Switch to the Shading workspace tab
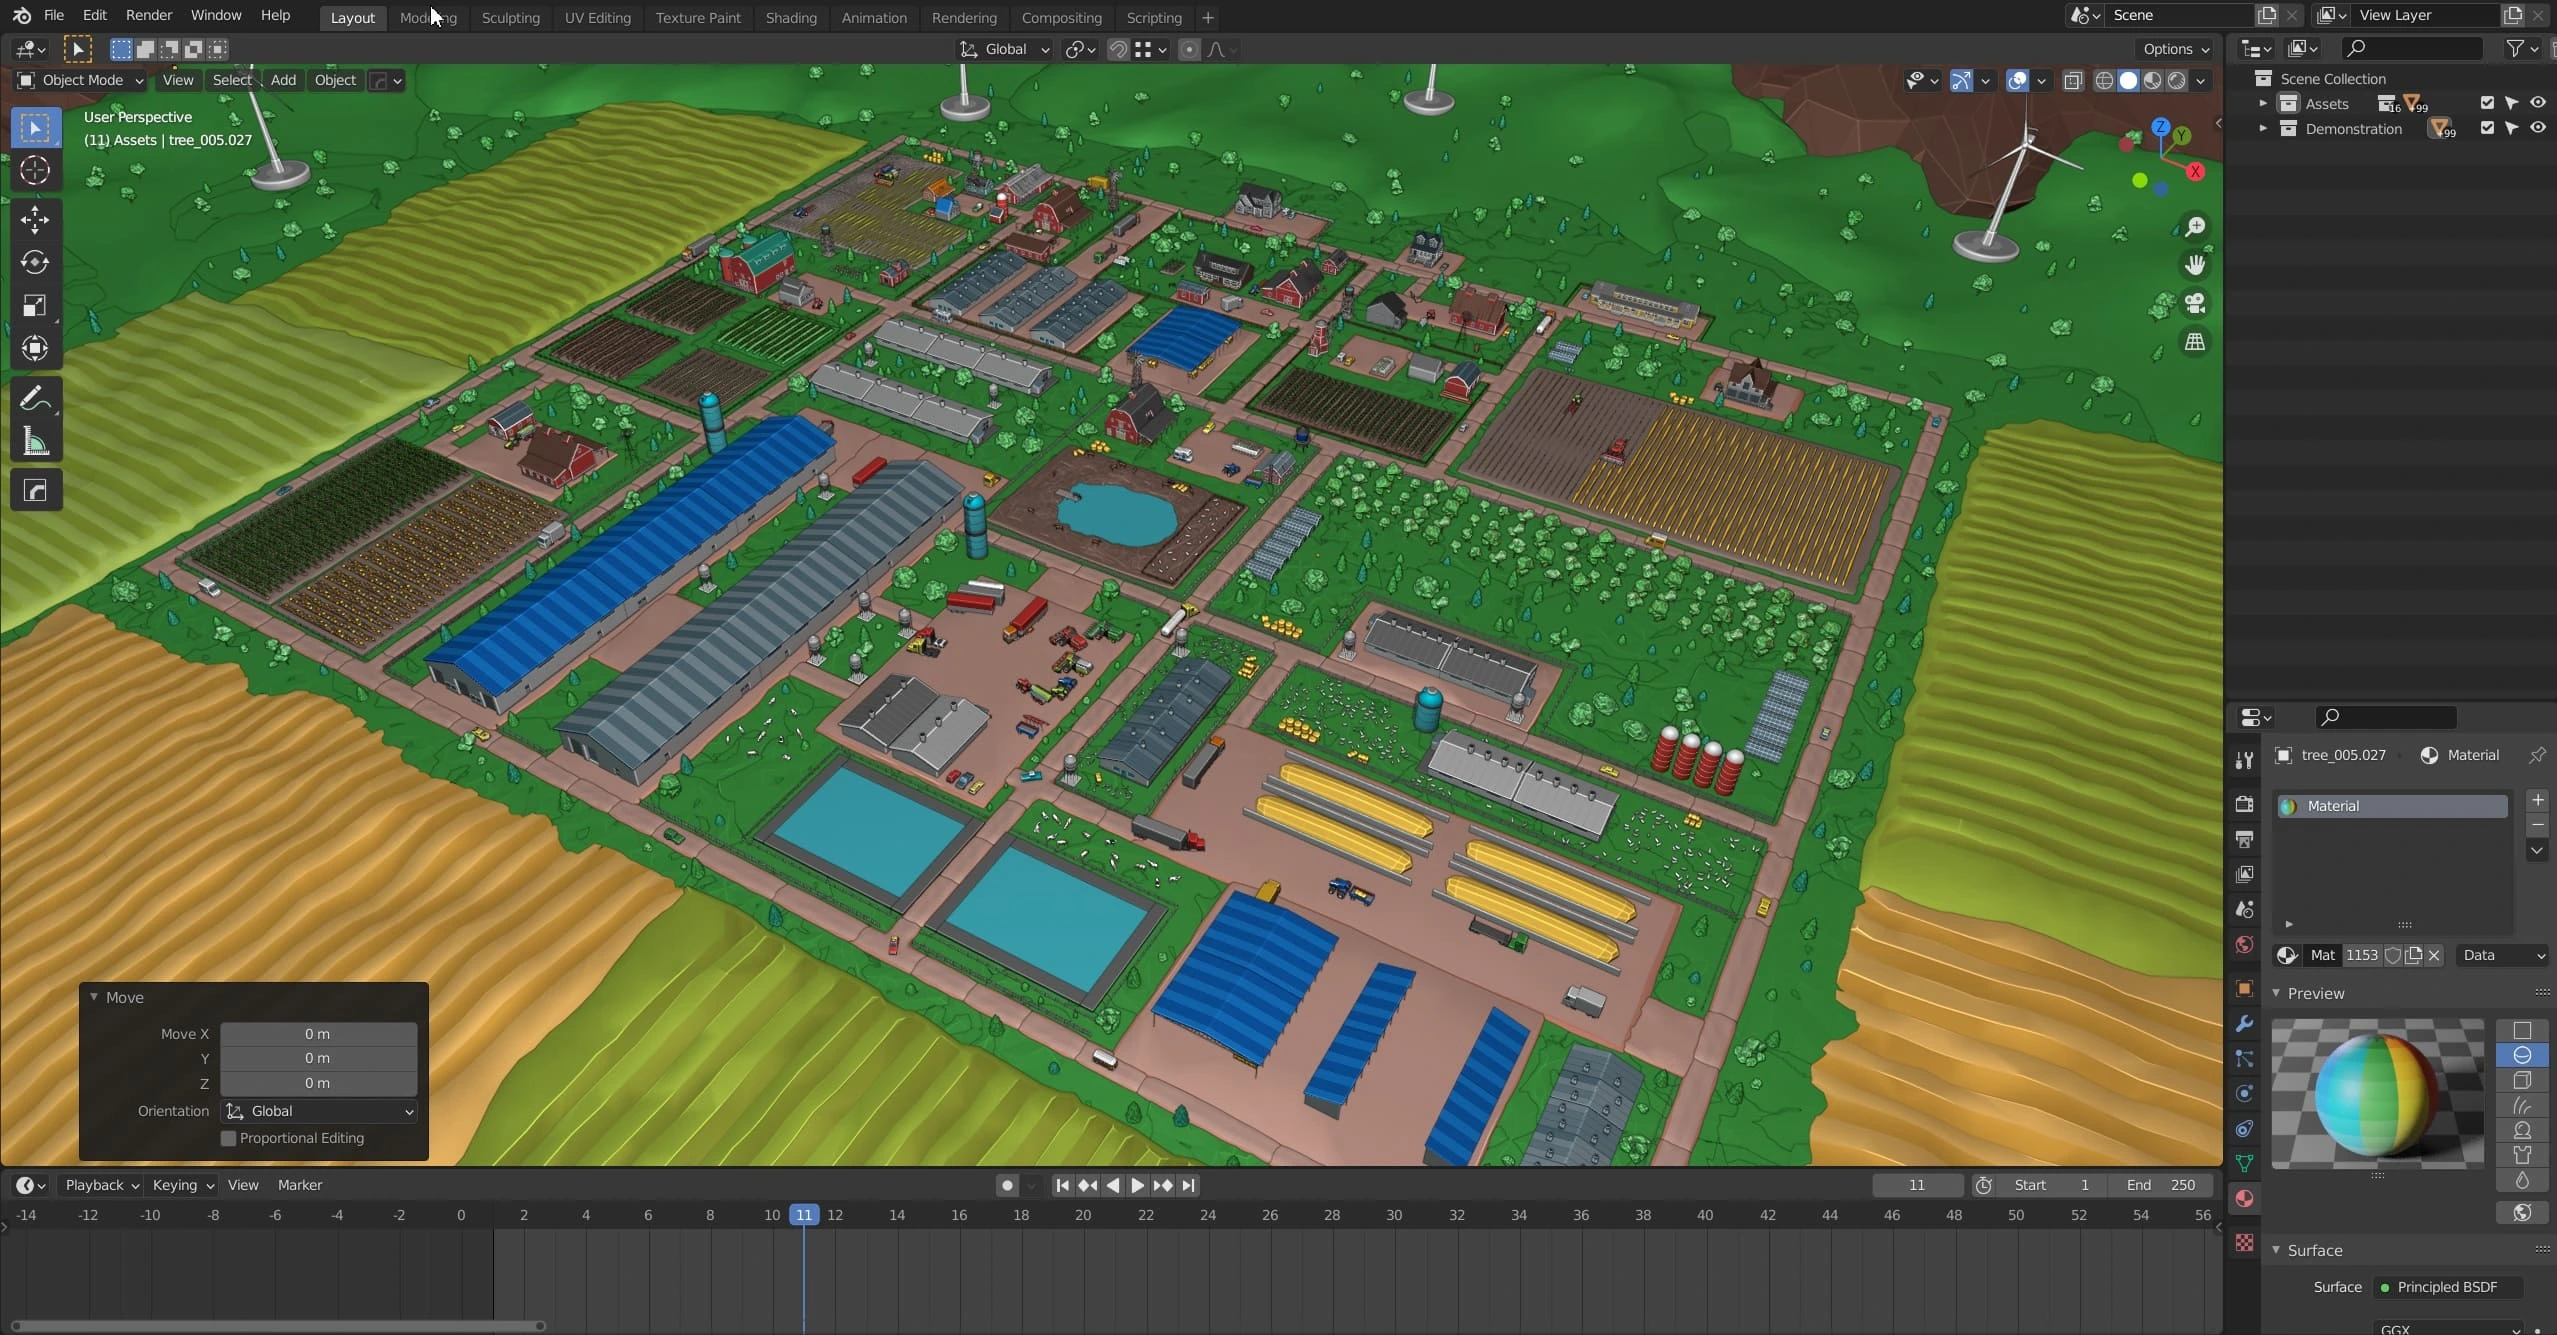The width and height of the screenshot is (2557, 1335). click(790, 17)
